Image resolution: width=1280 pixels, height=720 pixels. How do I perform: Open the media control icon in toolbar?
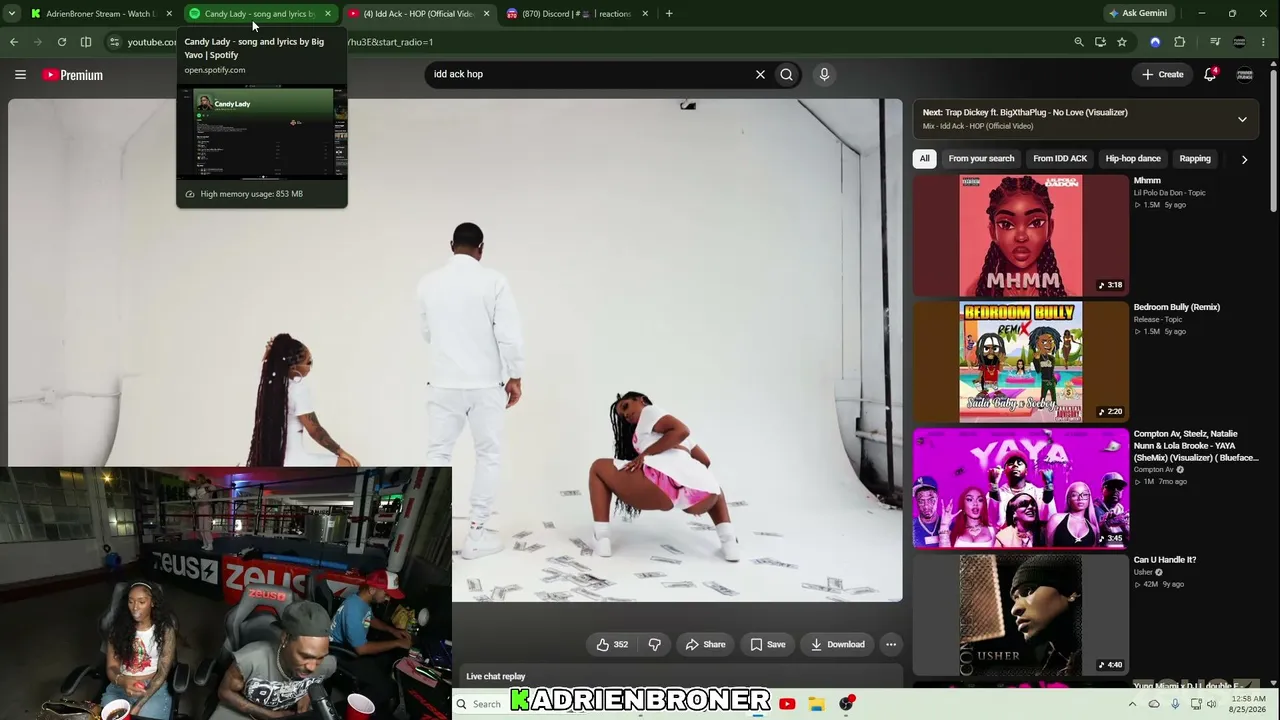coord(1215,42)
